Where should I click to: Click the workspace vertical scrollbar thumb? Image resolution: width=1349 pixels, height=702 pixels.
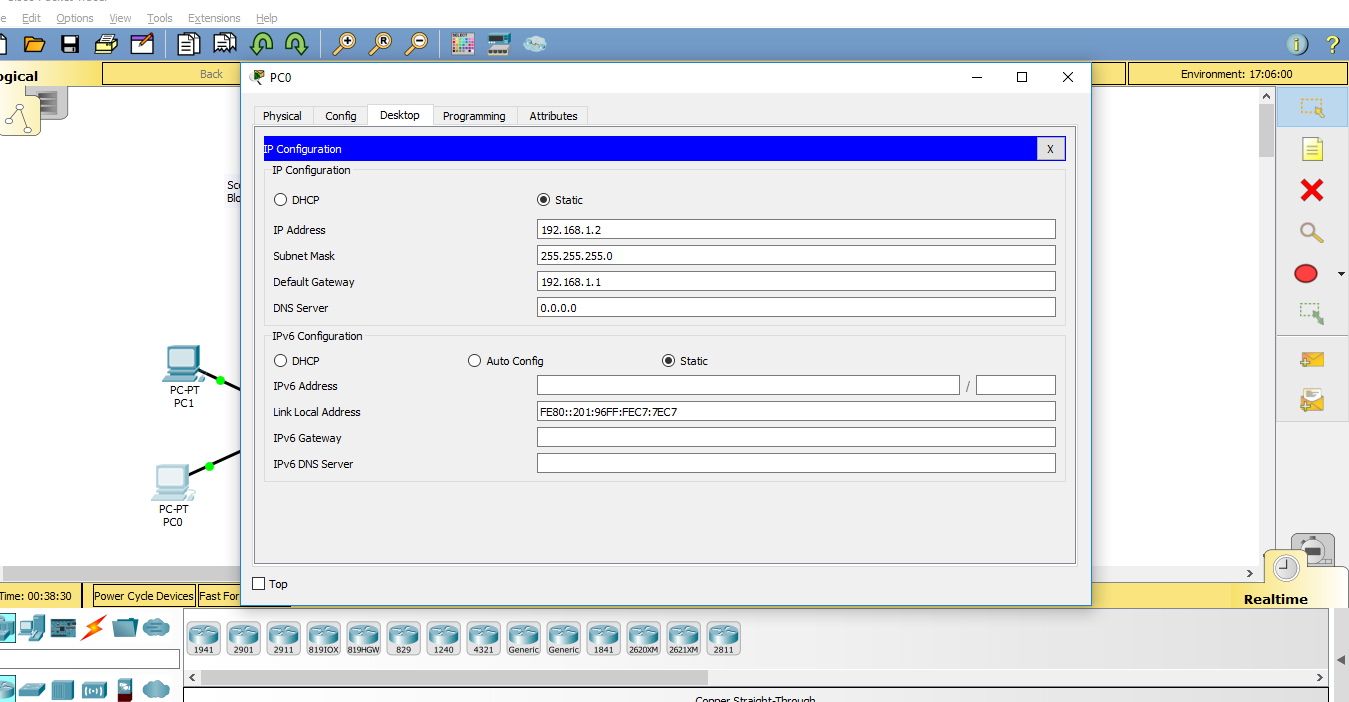click(1266, 130)
